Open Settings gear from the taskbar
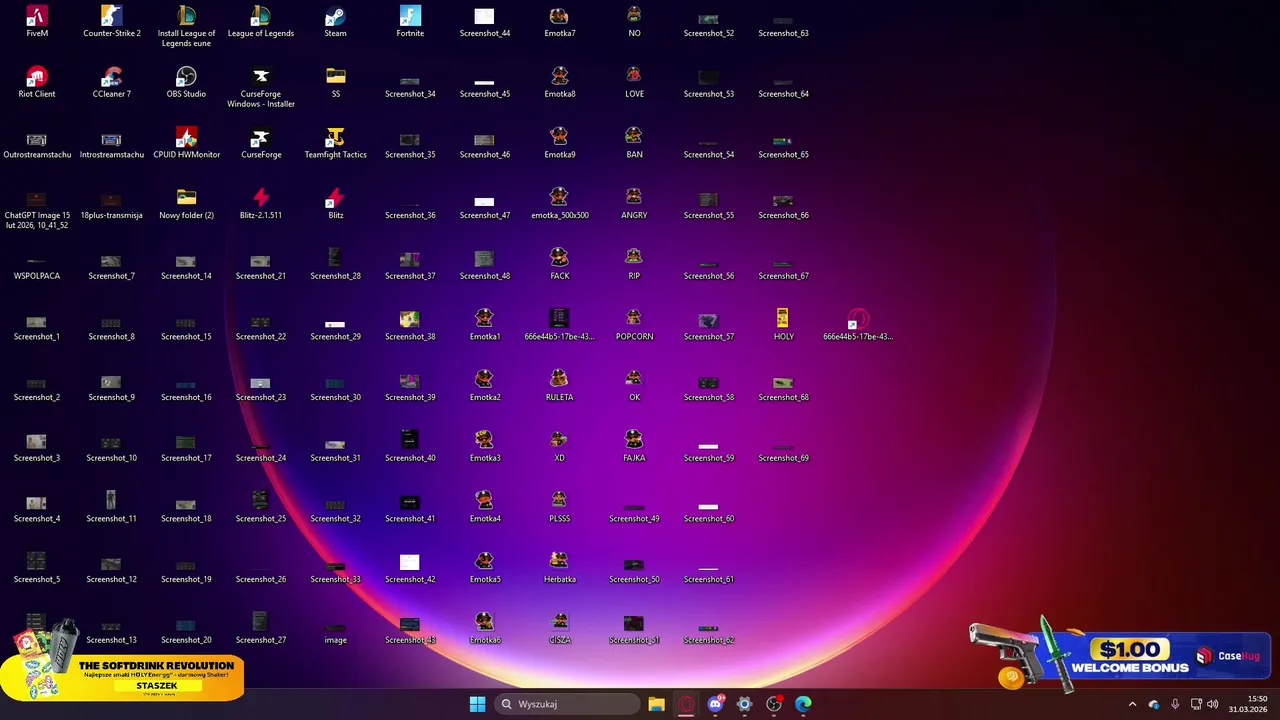The width and height of the screenshot is (1280, 720). [x=744, y=704]
